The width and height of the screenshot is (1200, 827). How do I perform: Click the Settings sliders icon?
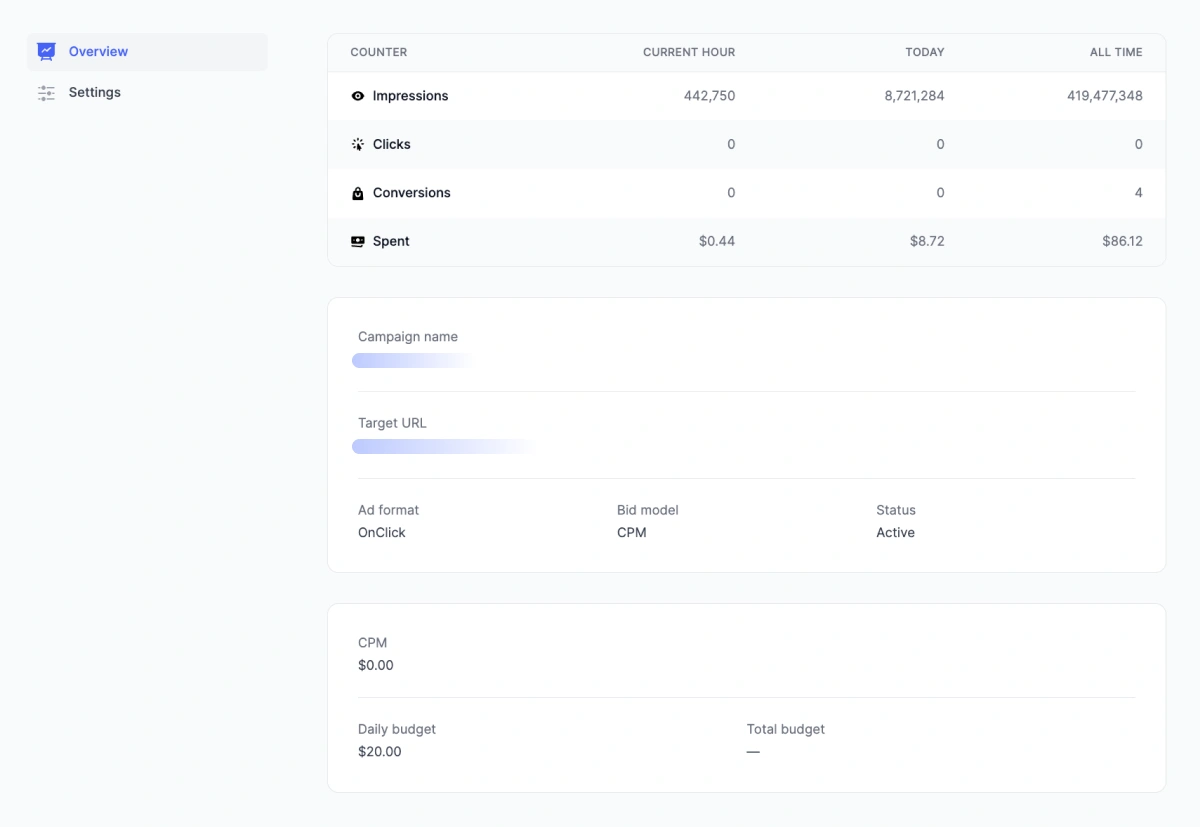click(46, 93)
